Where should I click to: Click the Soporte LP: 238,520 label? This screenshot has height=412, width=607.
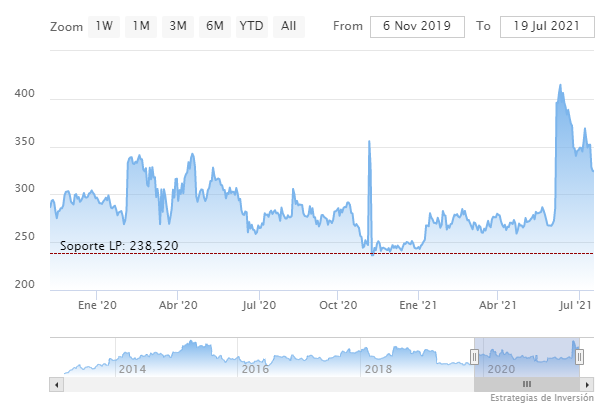coord(119,245)
